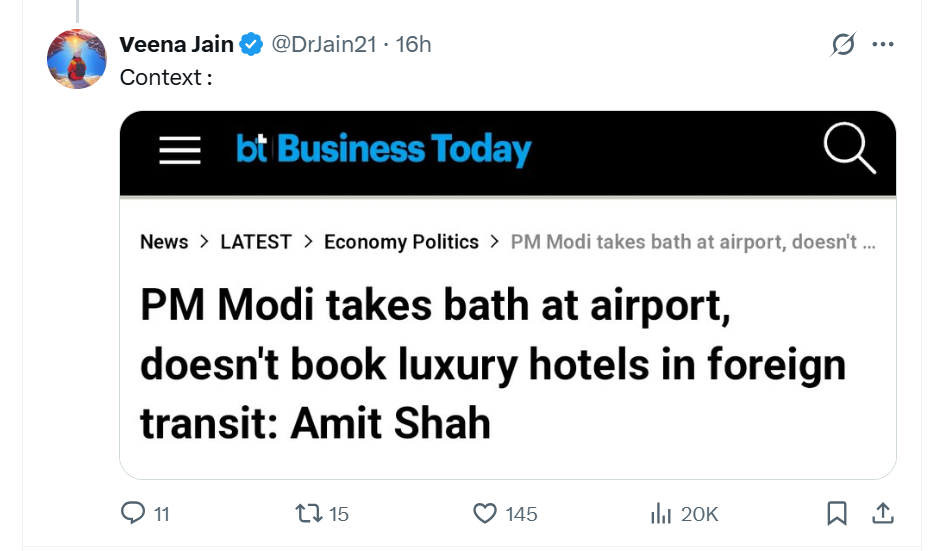Bookmark this post

click(x=837, y=513)
